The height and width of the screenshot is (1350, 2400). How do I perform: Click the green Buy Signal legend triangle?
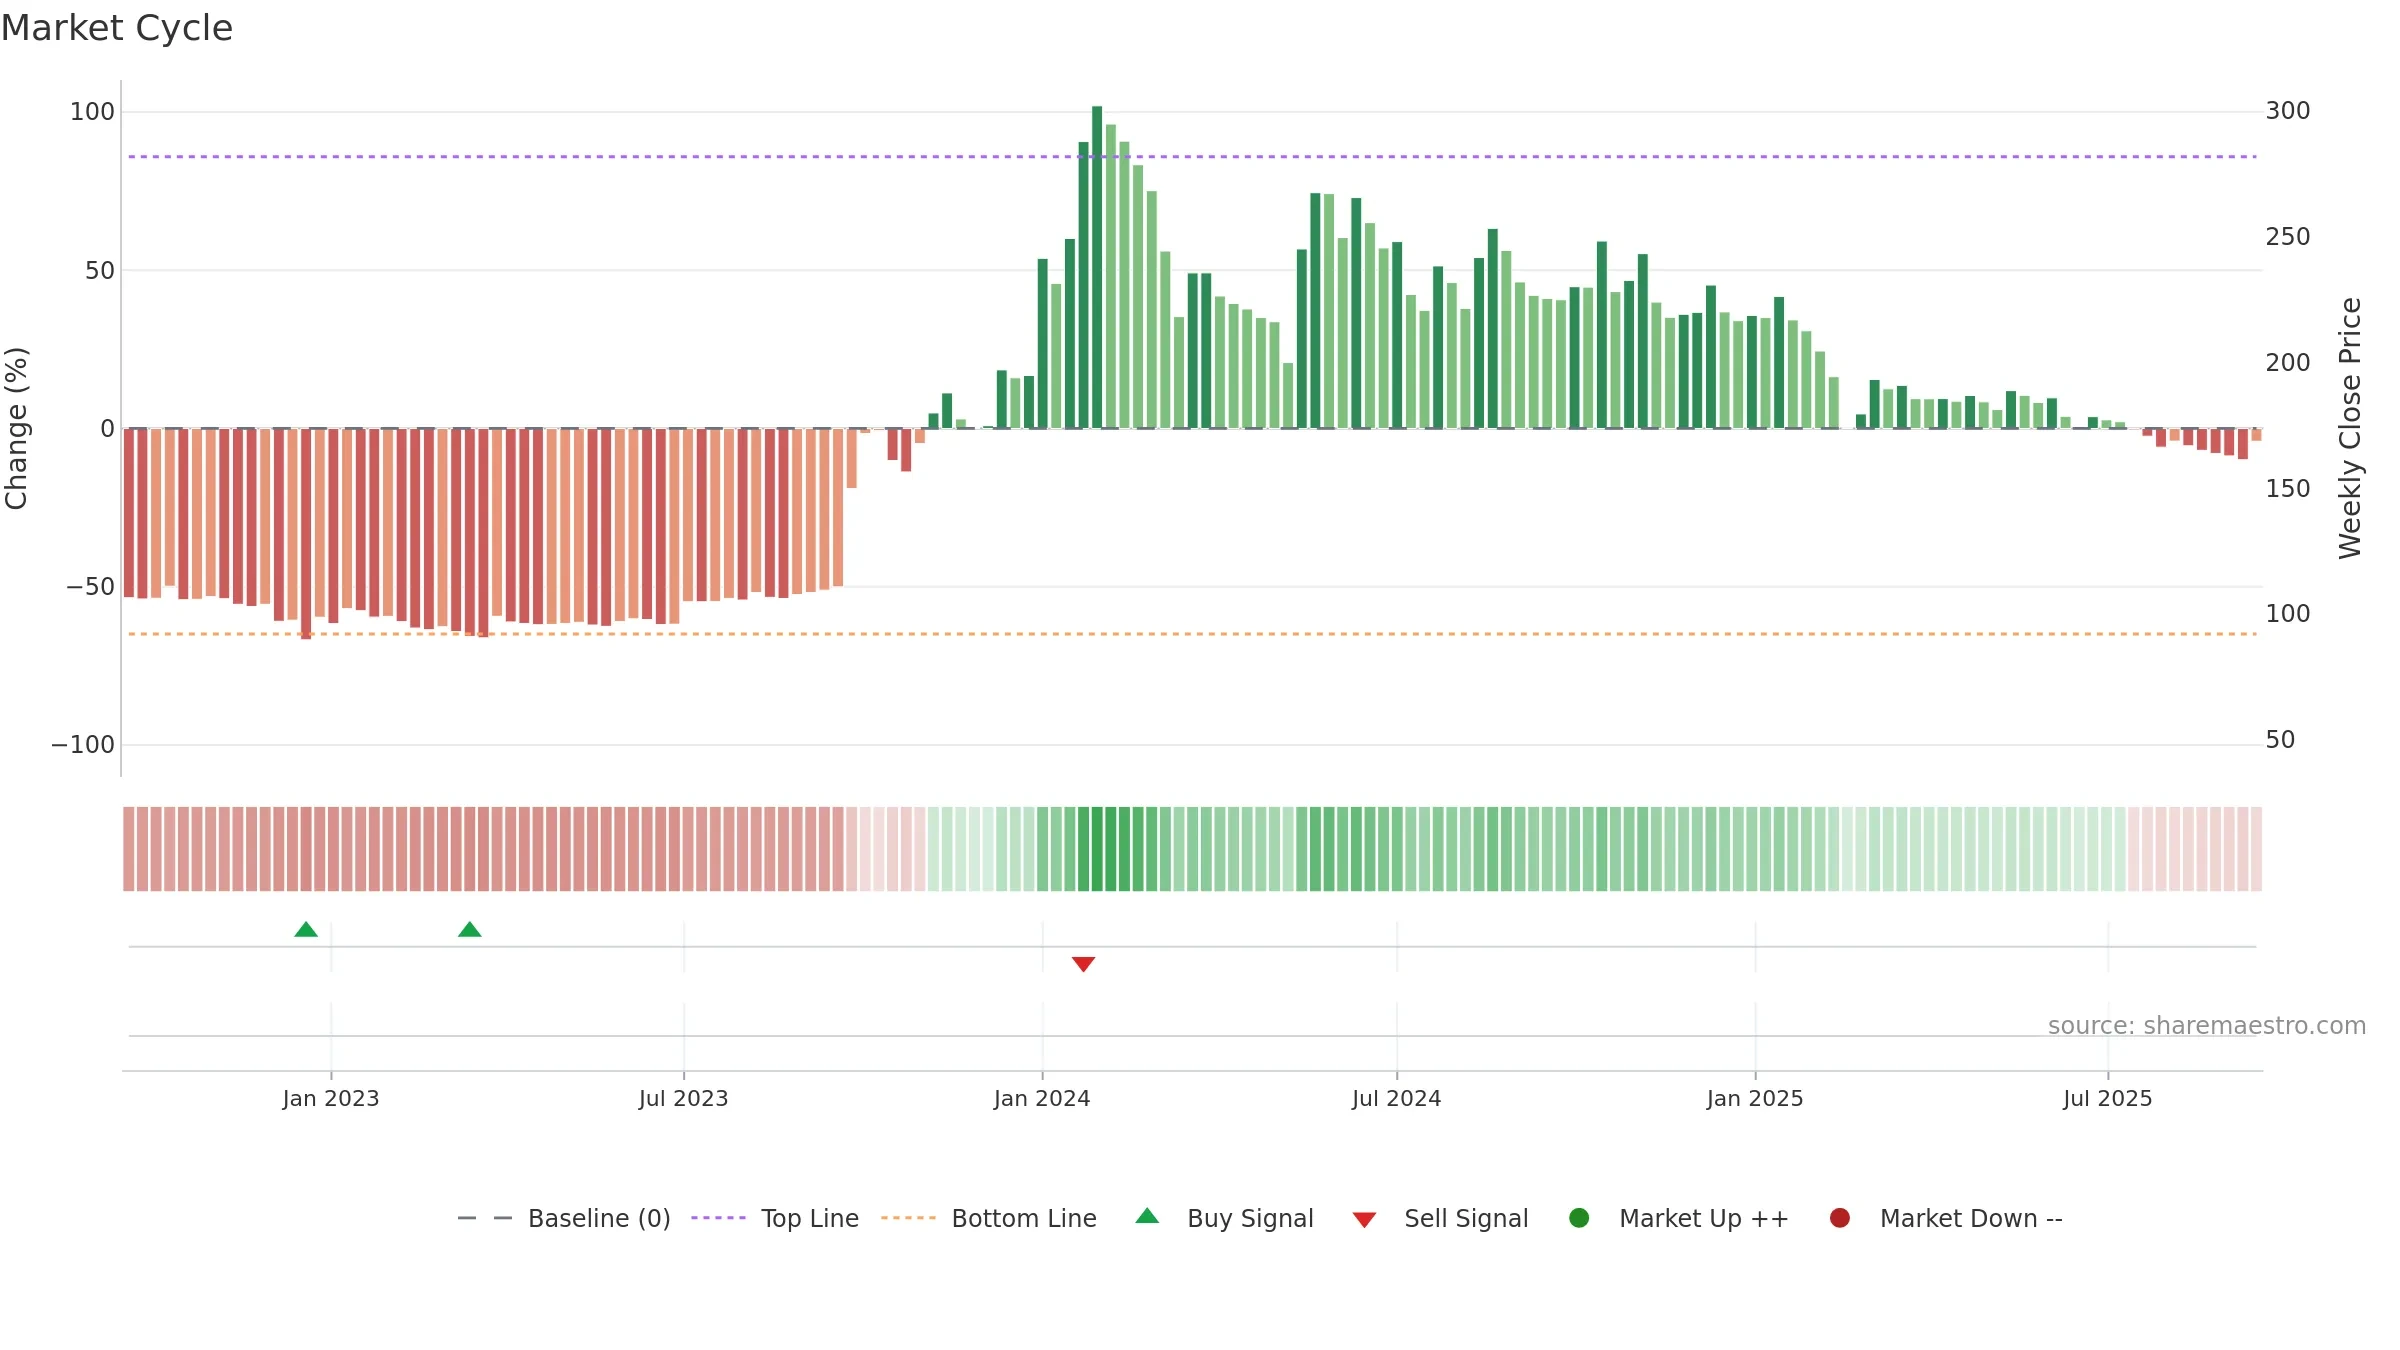tap(1148, 1216)
